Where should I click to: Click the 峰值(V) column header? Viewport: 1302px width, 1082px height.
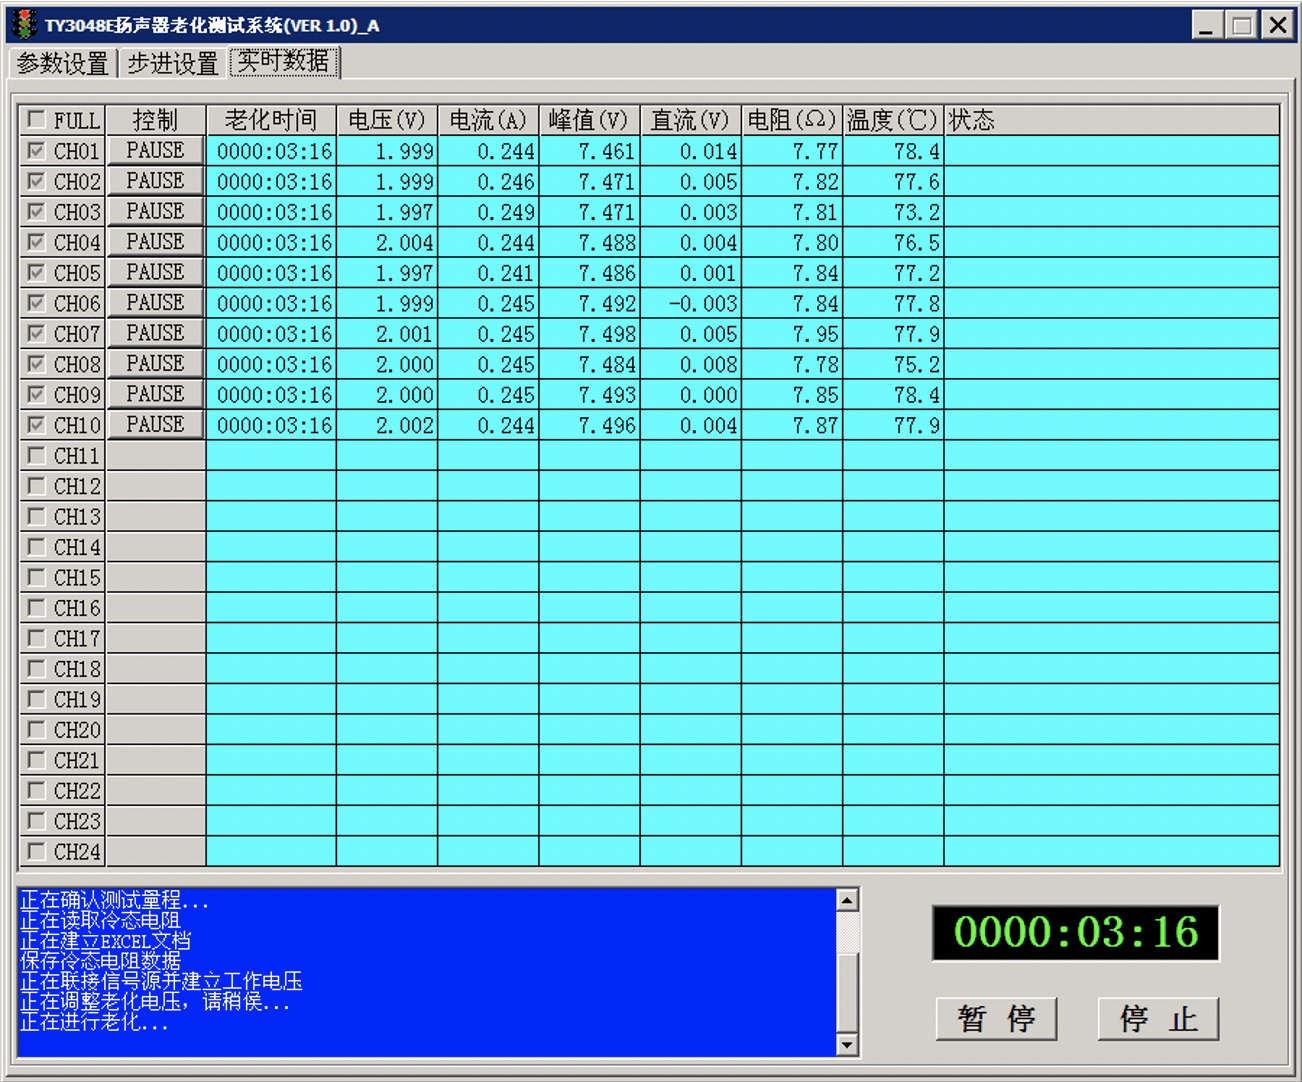coord(589,120)
